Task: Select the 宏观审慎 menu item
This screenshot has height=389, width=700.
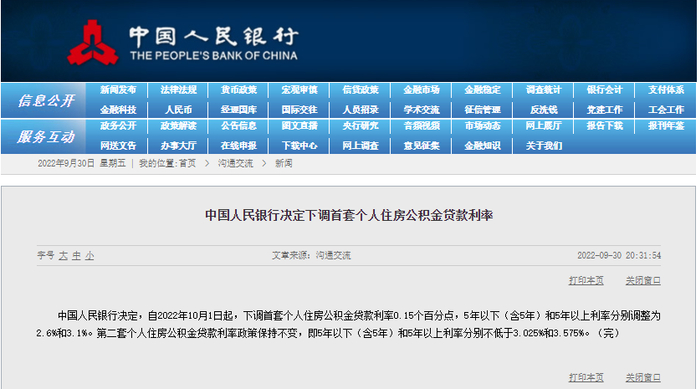Action: [x=300, y=90]
